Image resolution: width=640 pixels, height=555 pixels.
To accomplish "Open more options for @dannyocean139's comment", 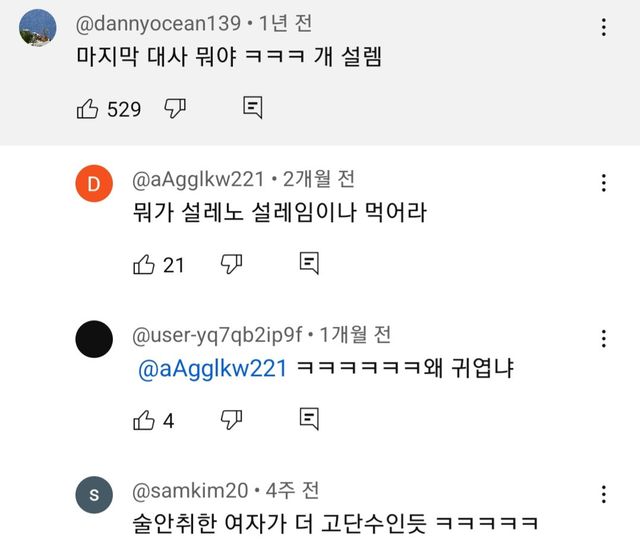I will point(604,27).
